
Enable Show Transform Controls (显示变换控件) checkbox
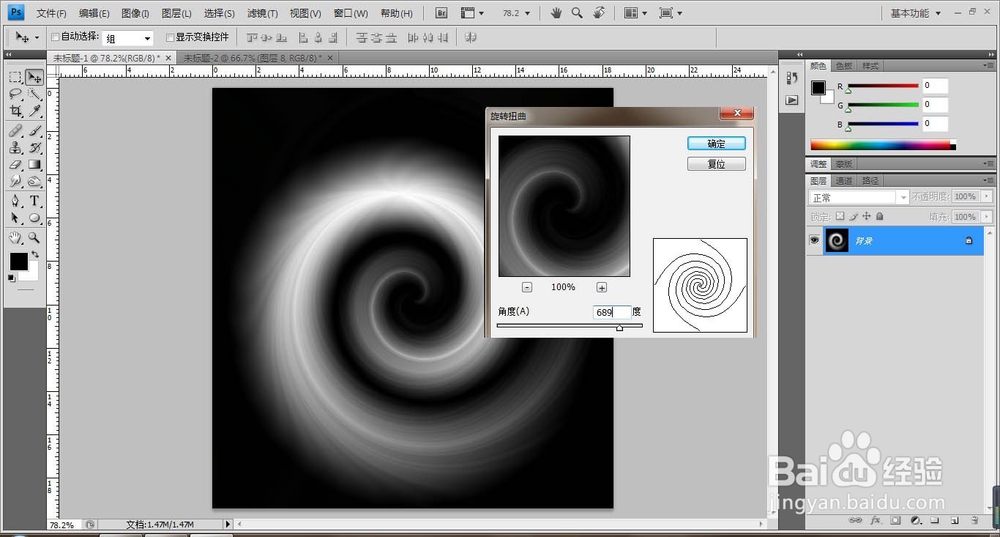(x=170, y=38)
